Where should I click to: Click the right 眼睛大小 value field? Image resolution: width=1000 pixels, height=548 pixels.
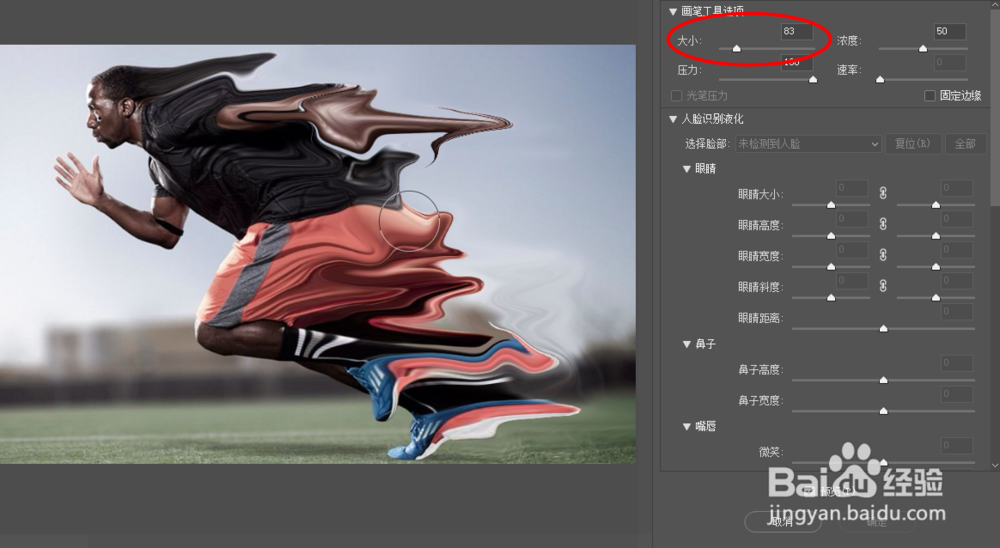click(957, 188)
